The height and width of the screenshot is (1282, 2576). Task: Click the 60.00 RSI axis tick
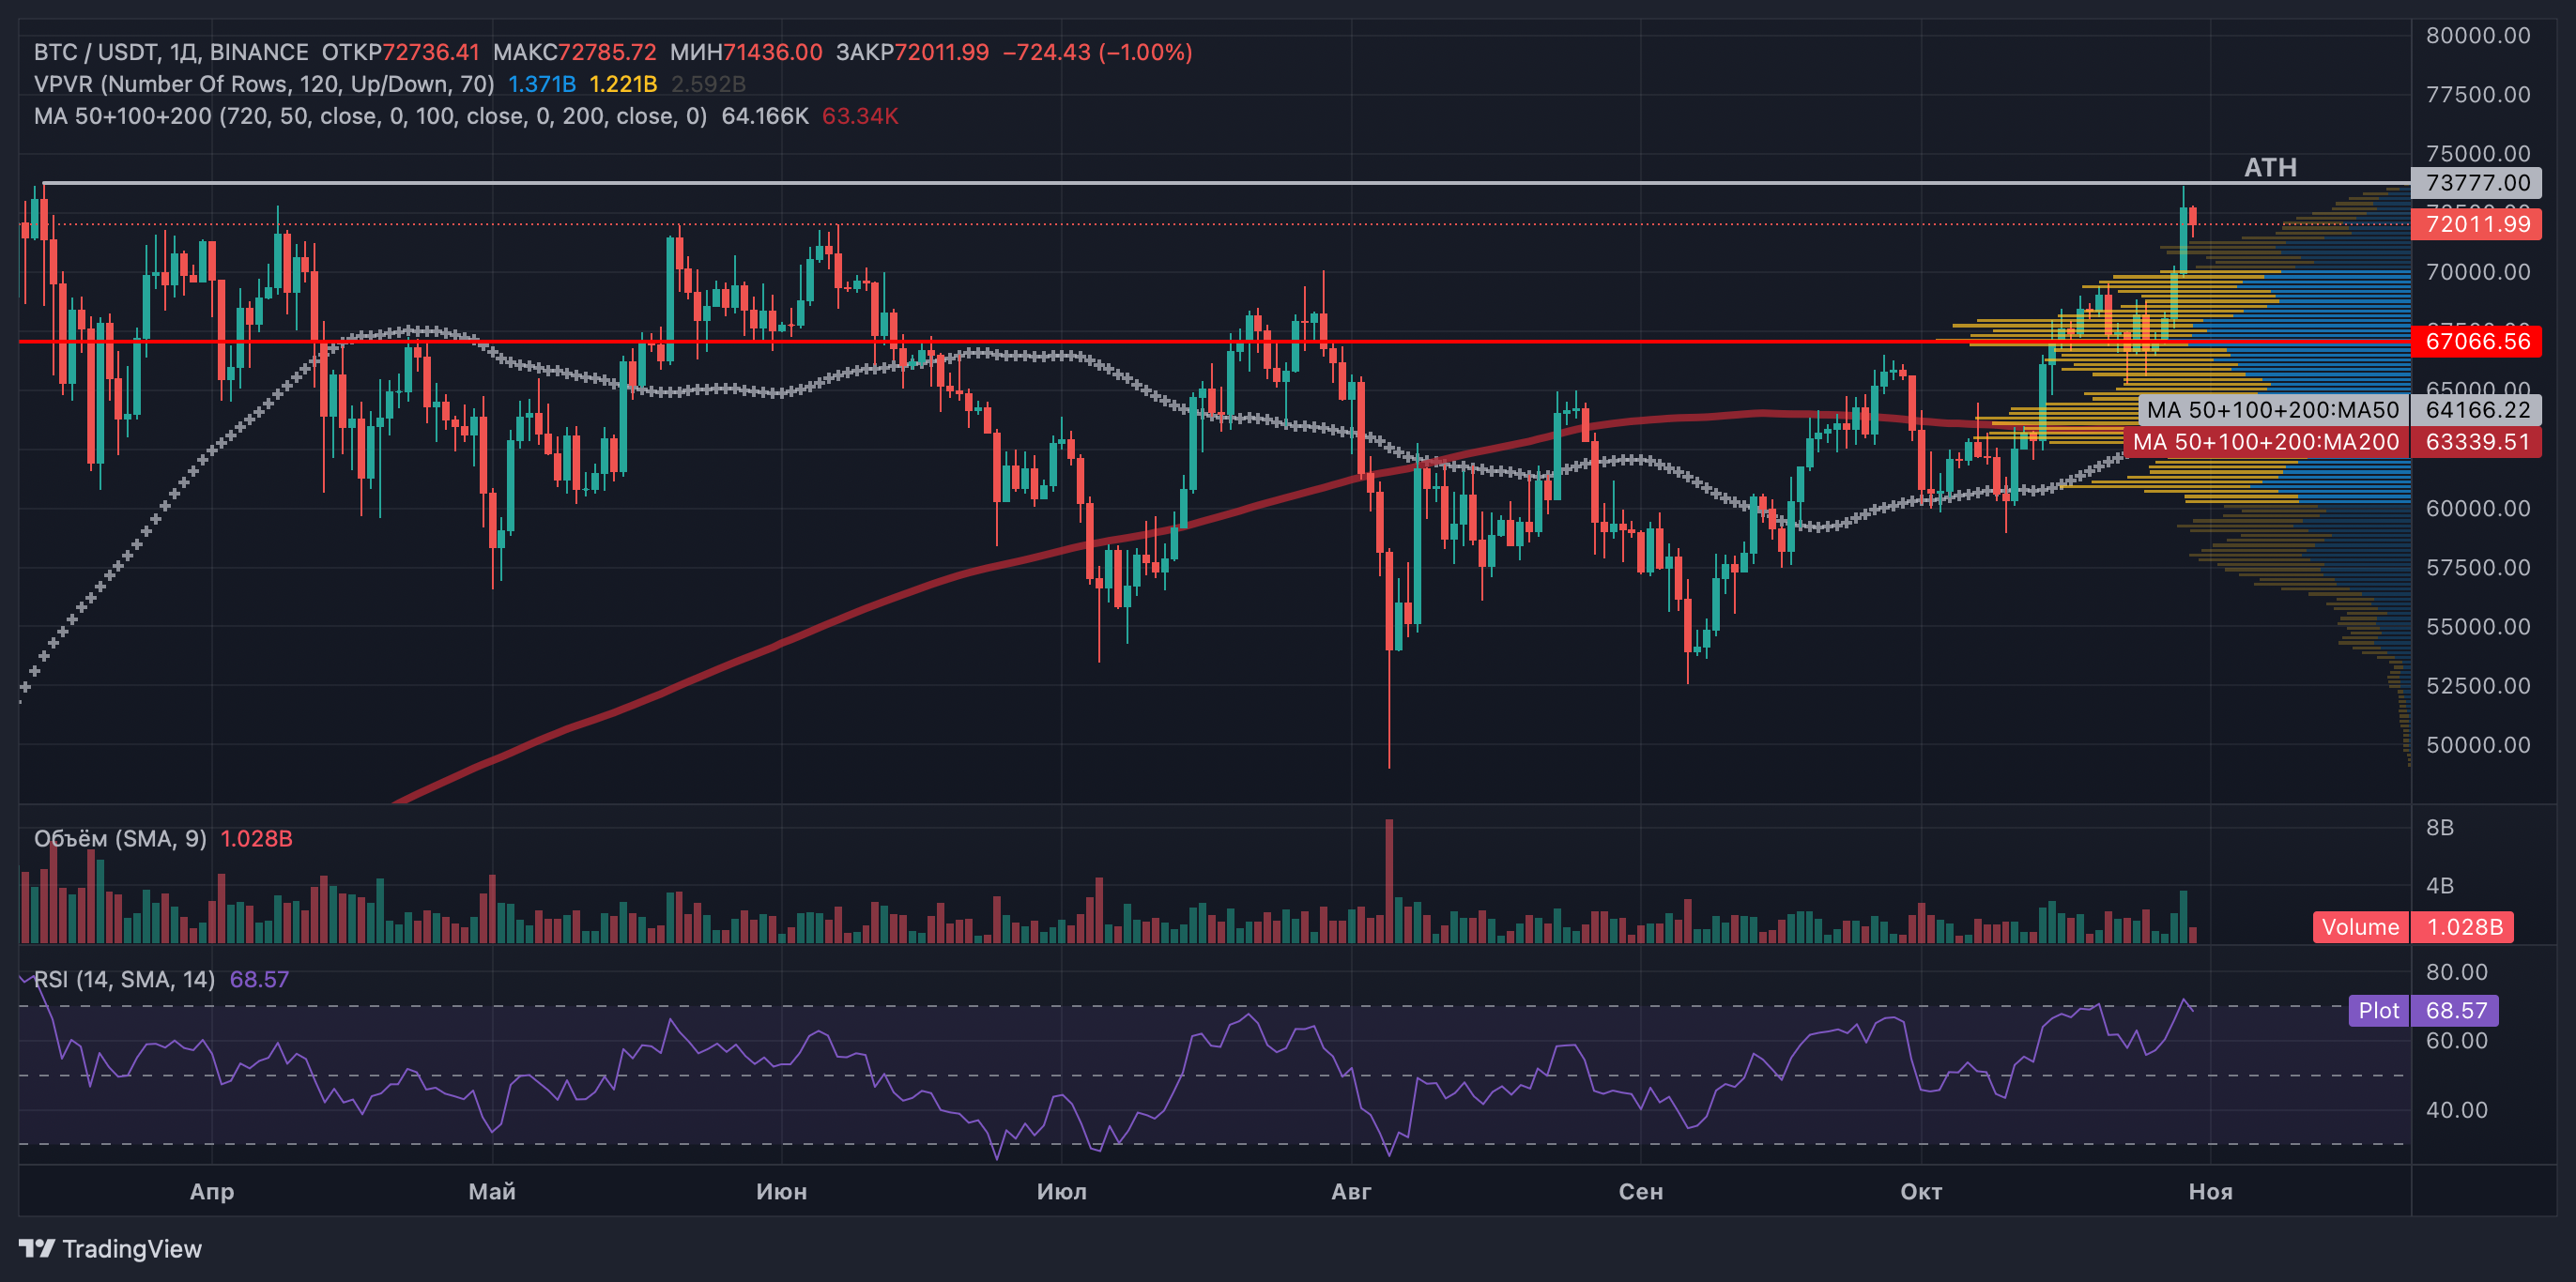coord(2456,1041)
